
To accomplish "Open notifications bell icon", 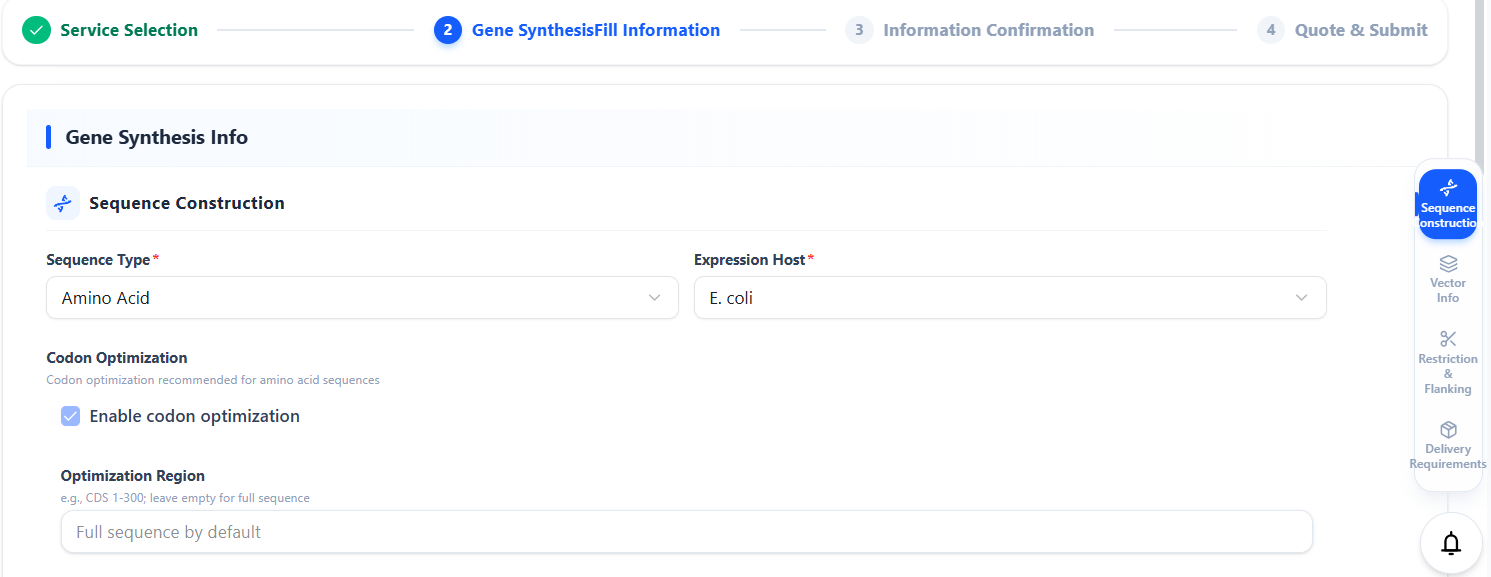I will click(1451, 543).
